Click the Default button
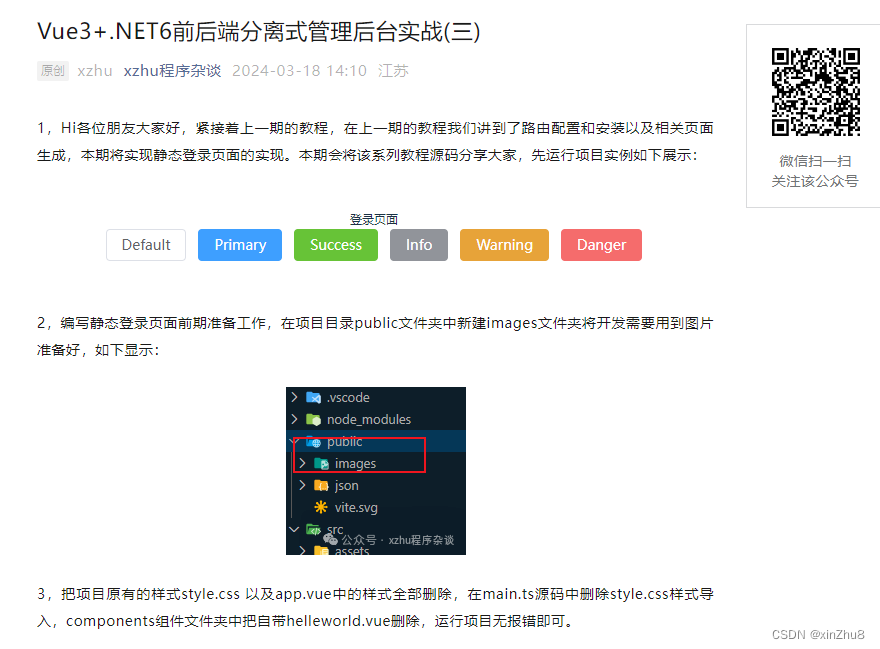Image resolution: width=880 pixels, height=649 pixels. (145, 244)
